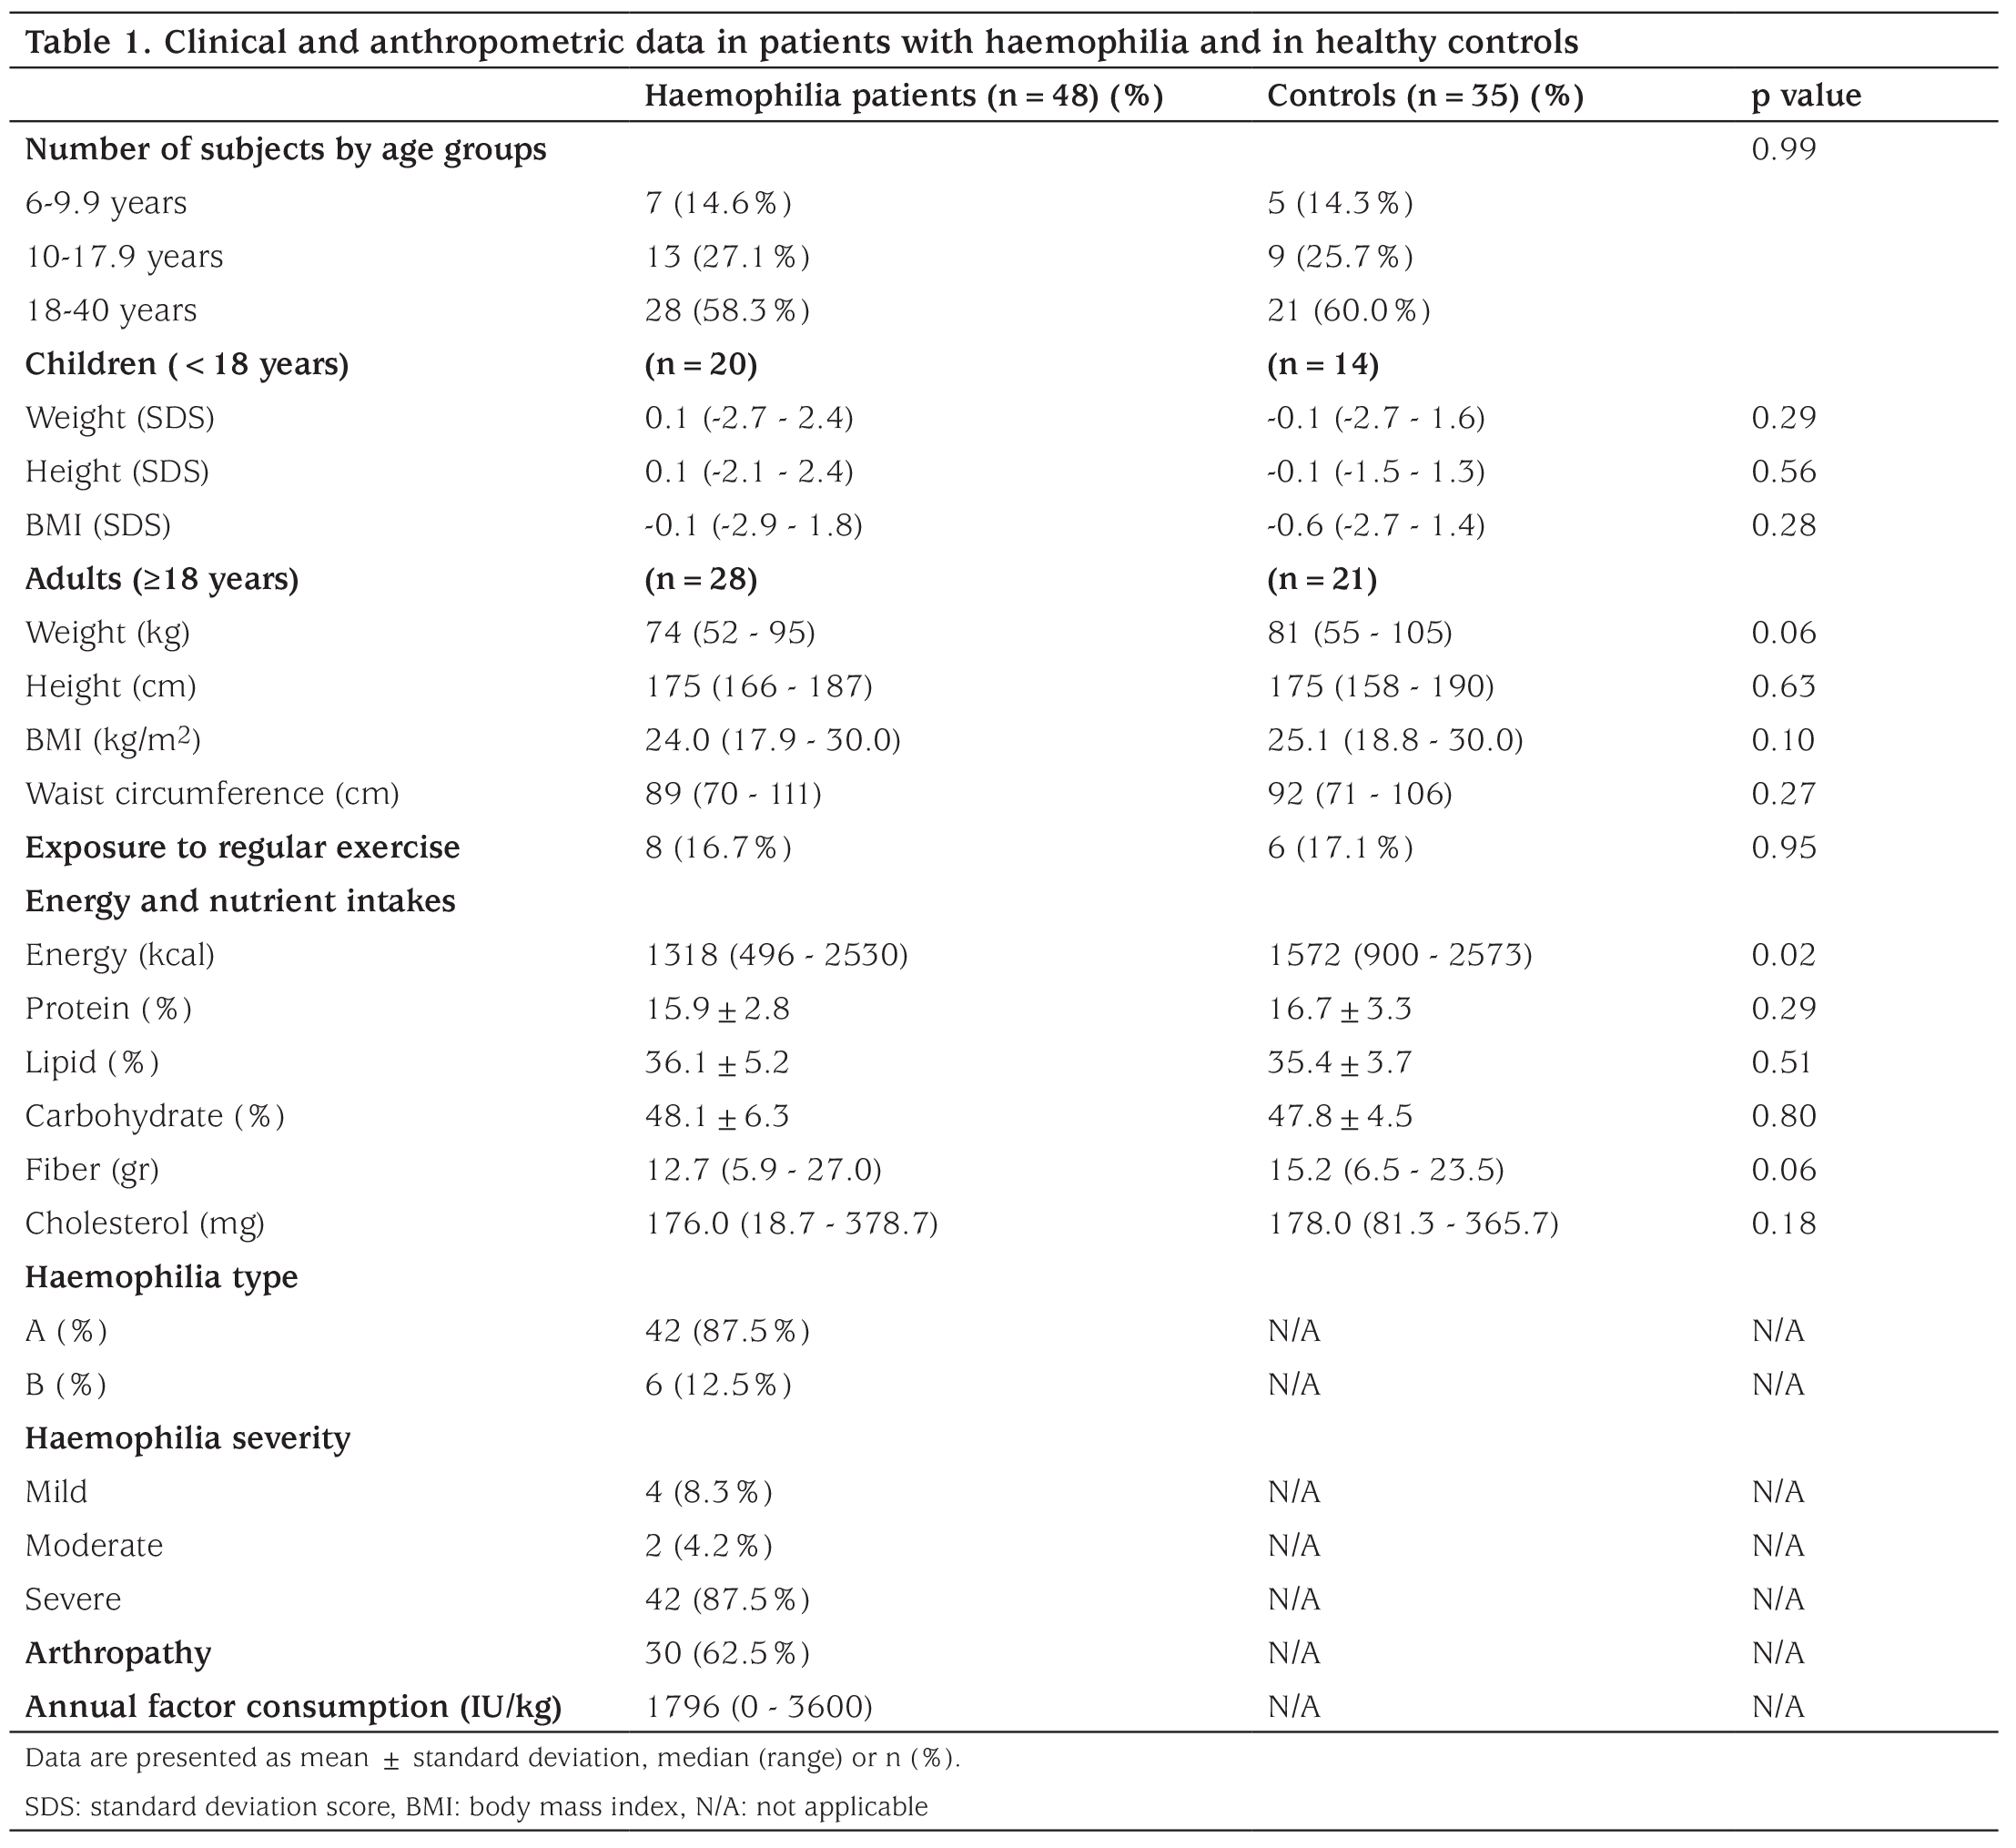Click the '2 (4.2%)' moderate cell

709,1547
